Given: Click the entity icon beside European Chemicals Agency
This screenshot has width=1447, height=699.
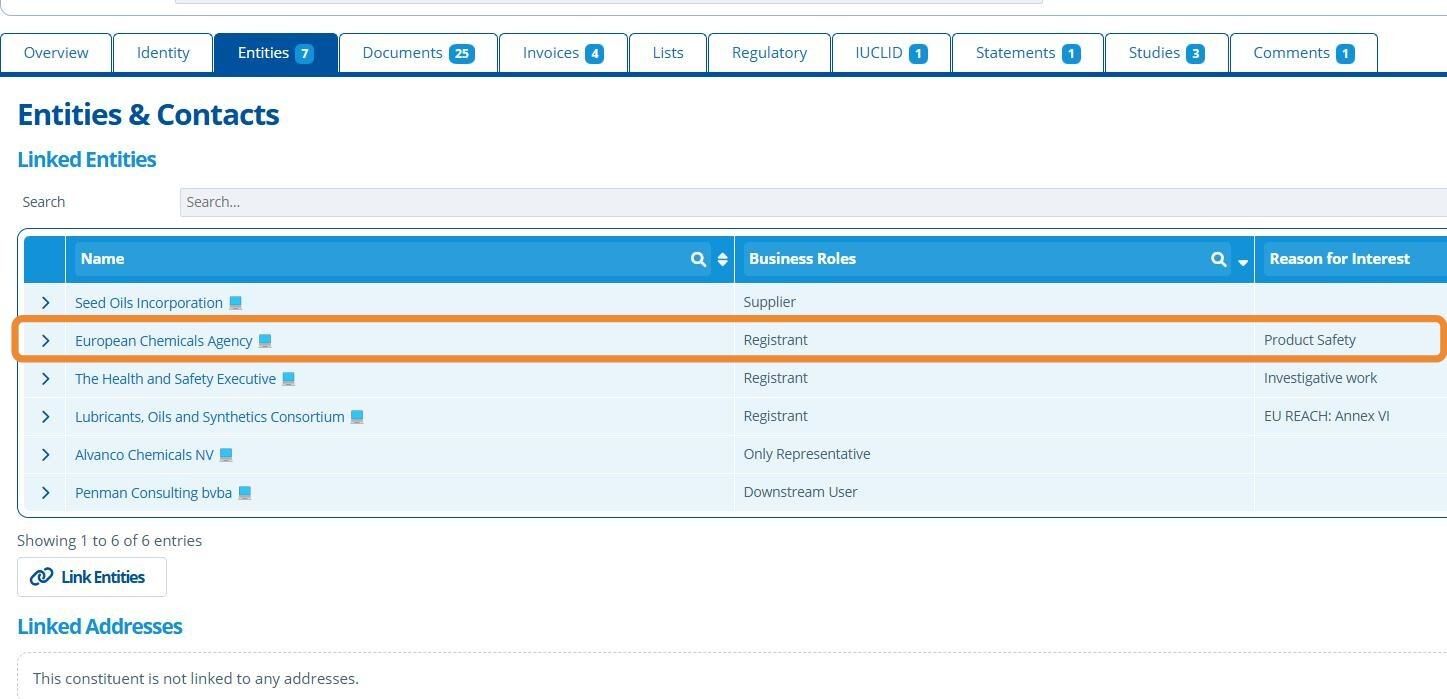Looking at the screenshot, I should pos(265,341).
